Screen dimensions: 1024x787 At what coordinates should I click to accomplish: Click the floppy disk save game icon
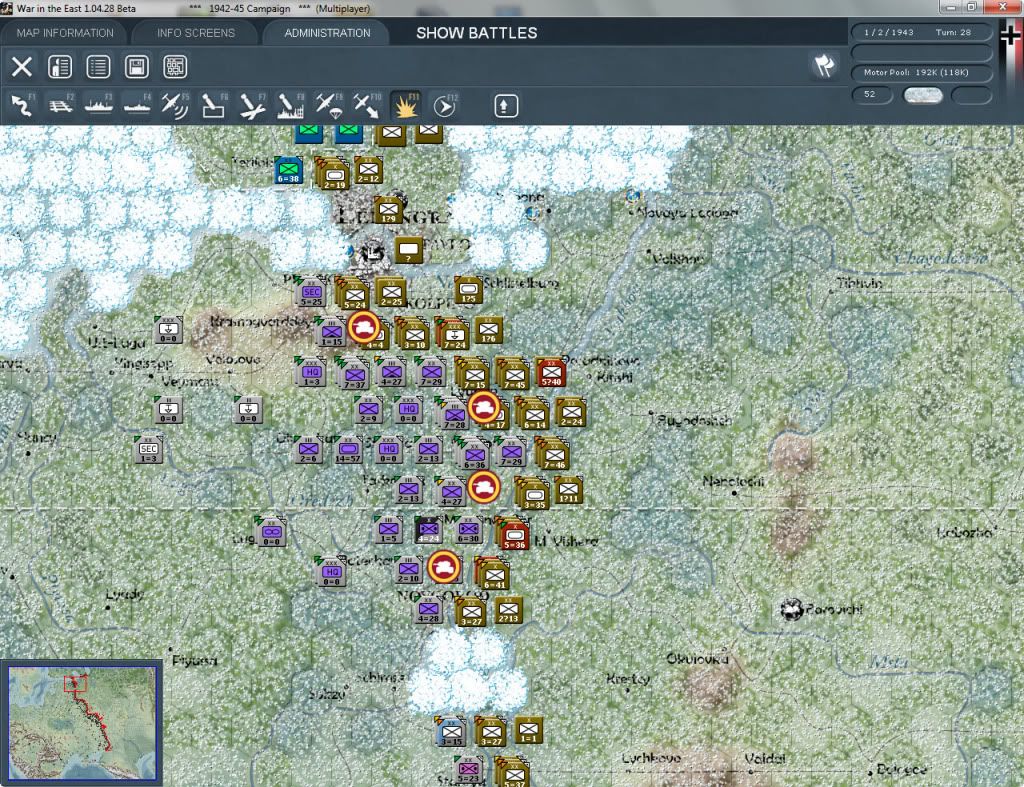pos(136,67)
